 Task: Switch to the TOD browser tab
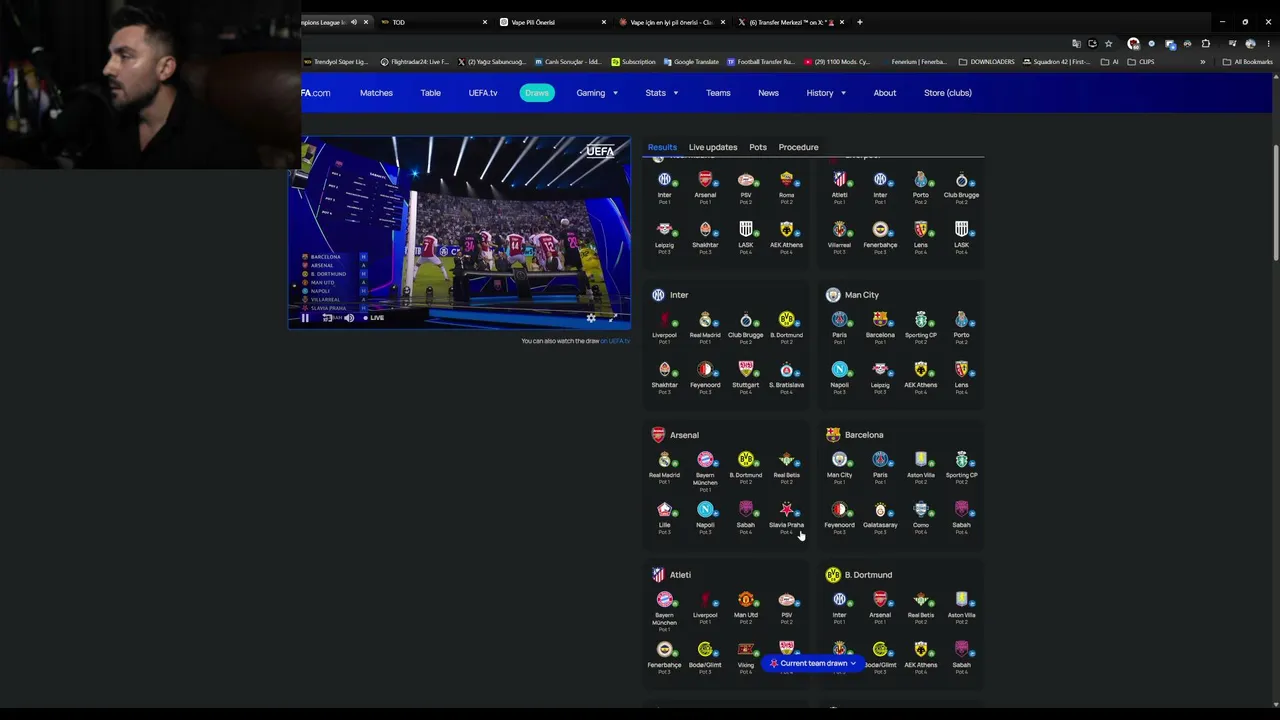pyautogui.click(x=430, y=22)
